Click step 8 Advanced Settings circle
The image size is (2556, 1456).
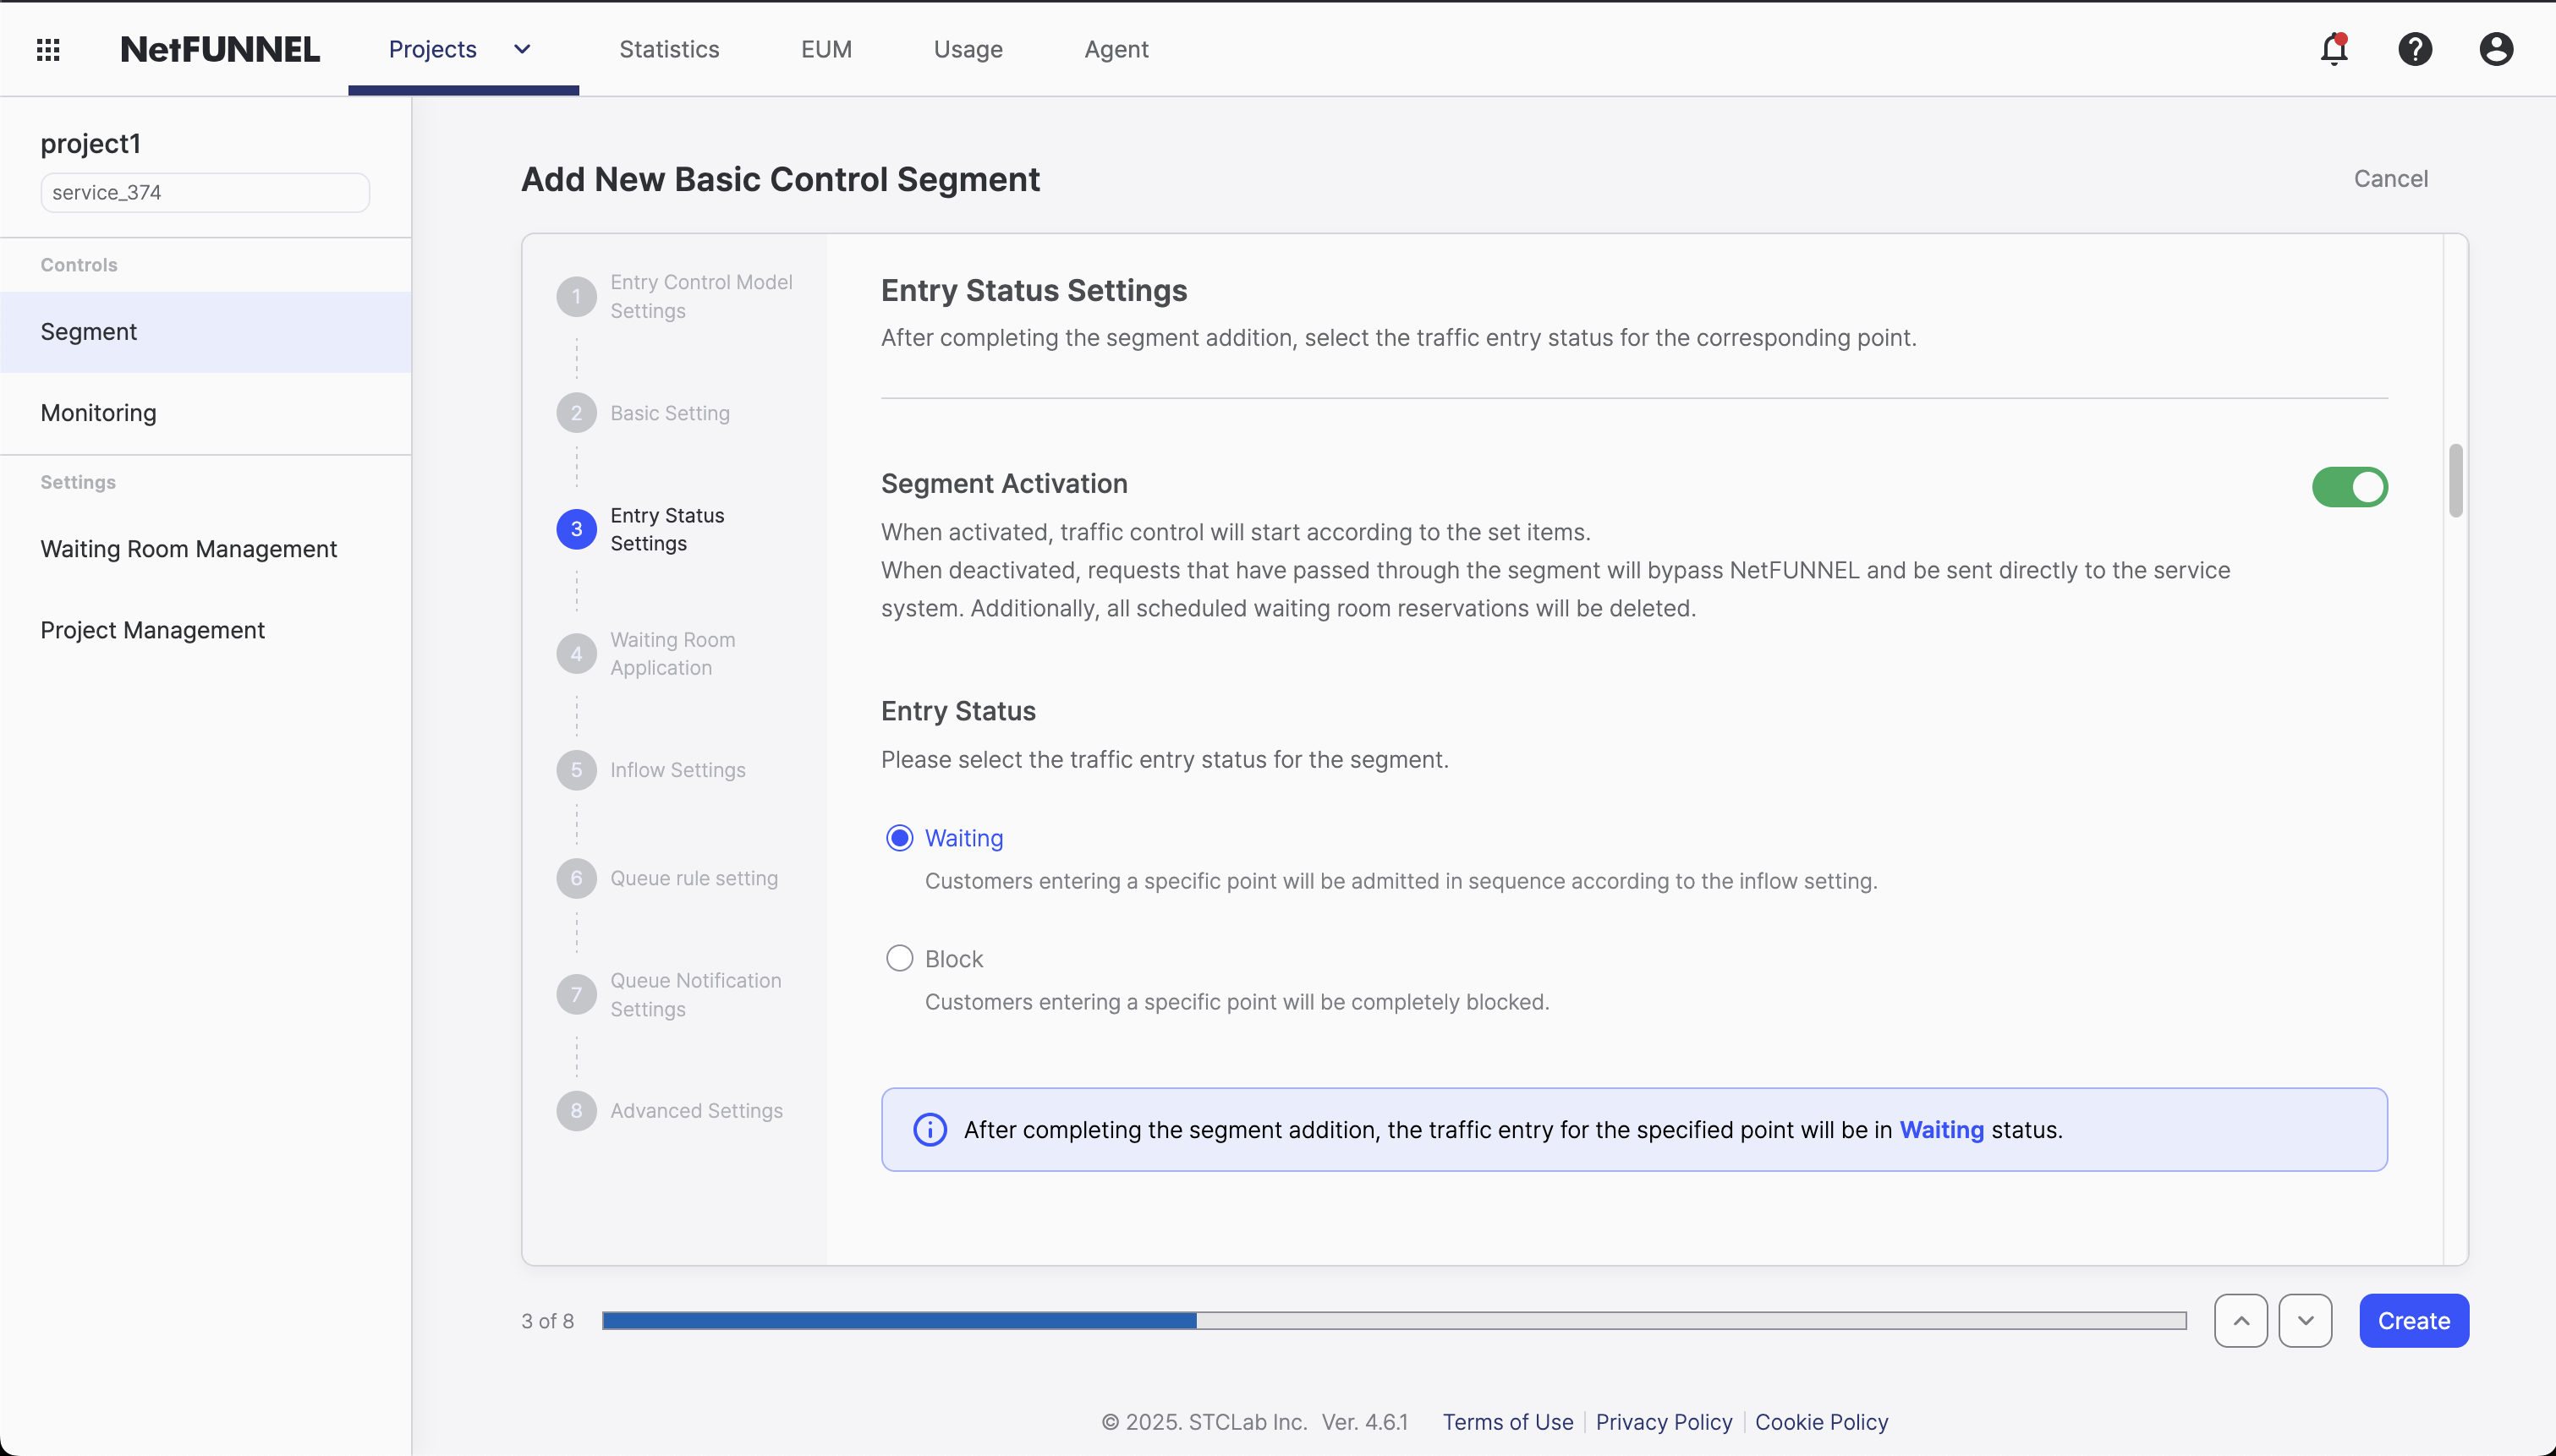(x=576, y=1110)
